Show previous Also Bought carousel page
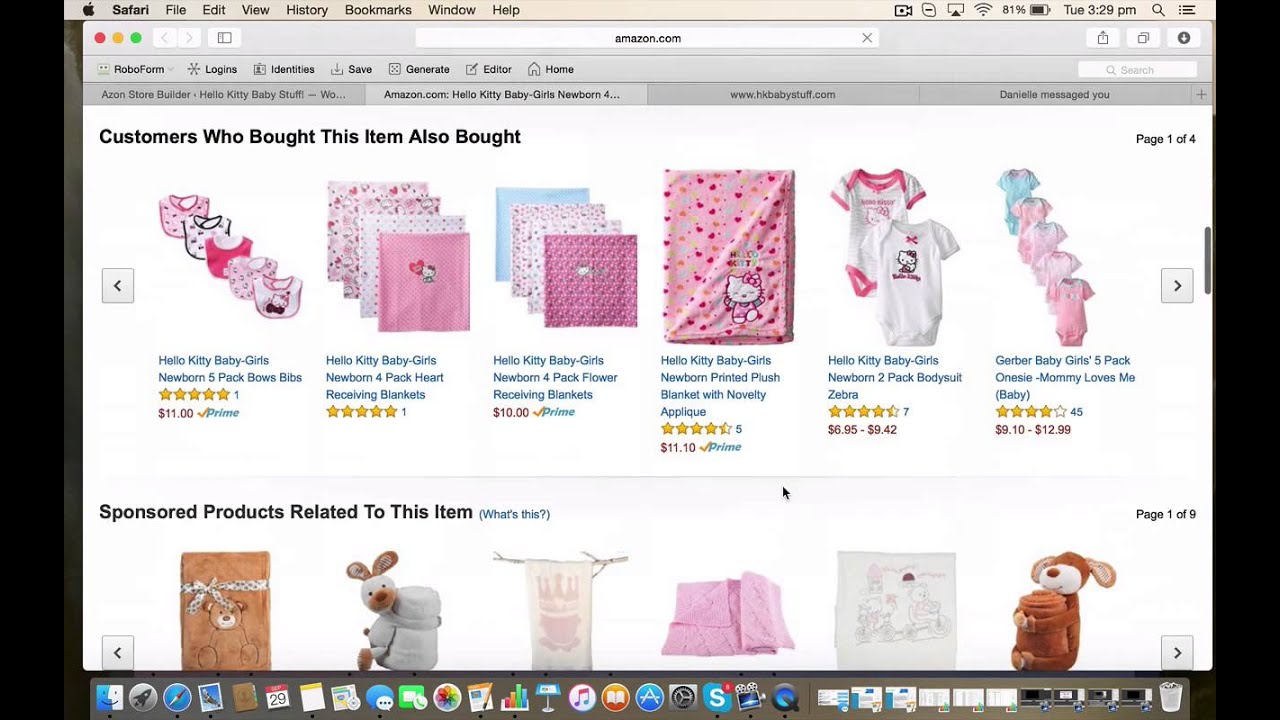 click(117, 285)
